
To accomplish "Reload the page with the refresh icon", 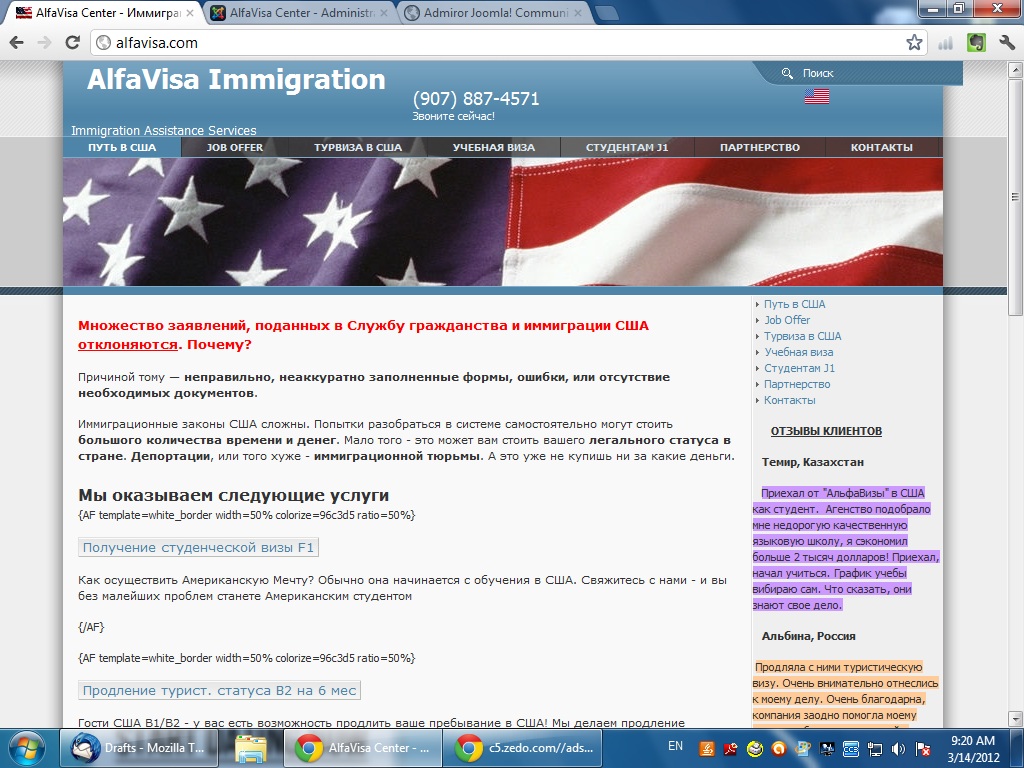I will point(72,43).
